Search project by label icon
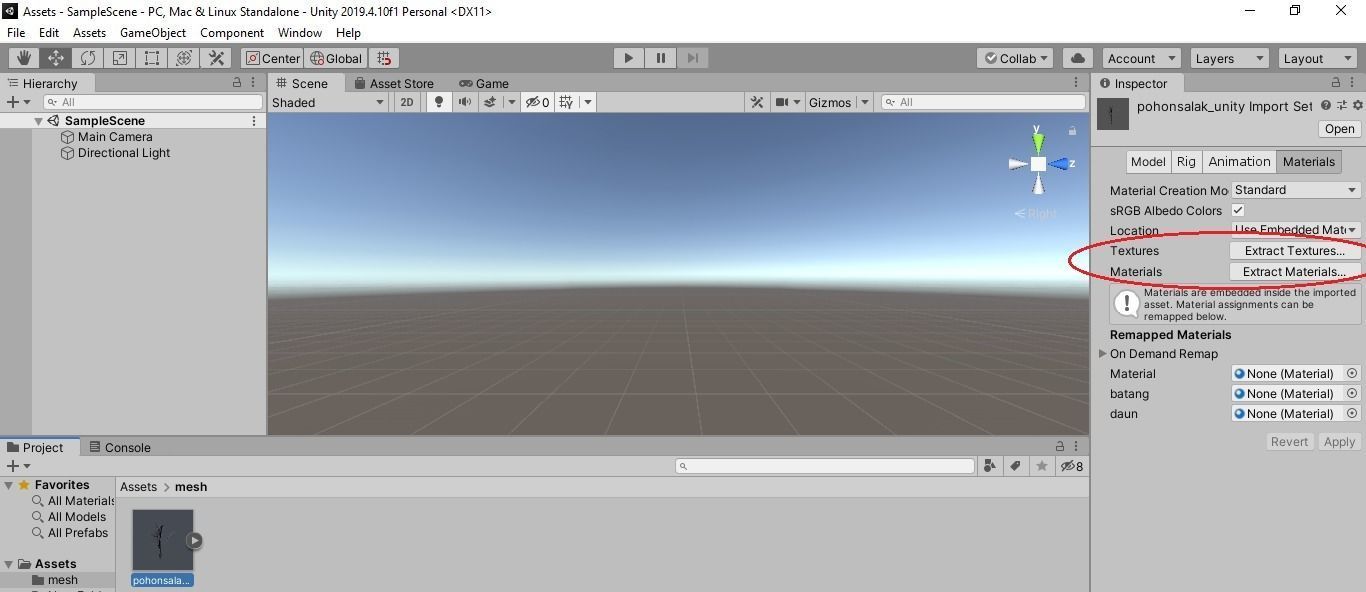Screen dimensions: 1366x592 click(x=1016, y=466)
